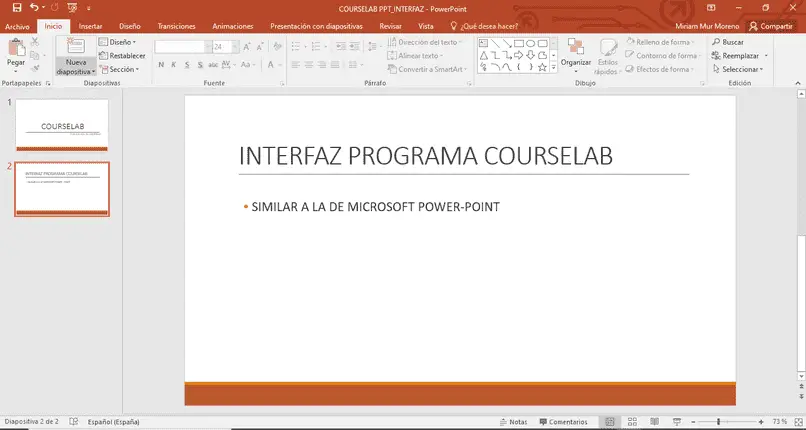This screenshot has height=430, width=806.
Task: Collapse the ribbon with chevron
Action: 798,83
